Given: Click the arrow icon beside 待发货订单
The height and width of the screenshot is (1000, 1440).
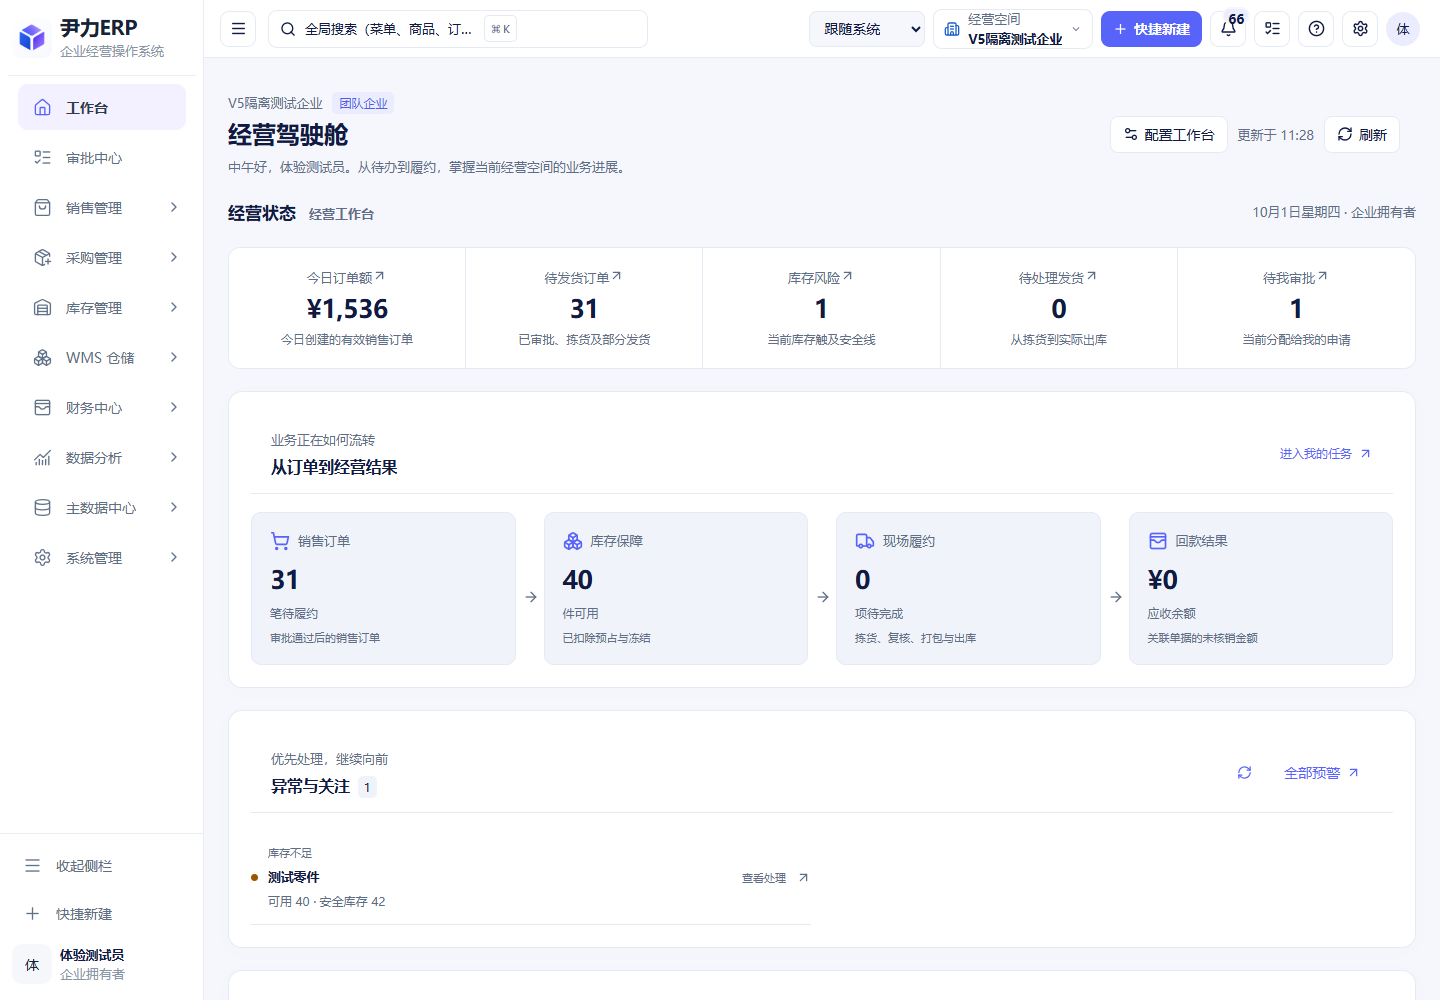Looking at the screenshot, I should (616, 276).
